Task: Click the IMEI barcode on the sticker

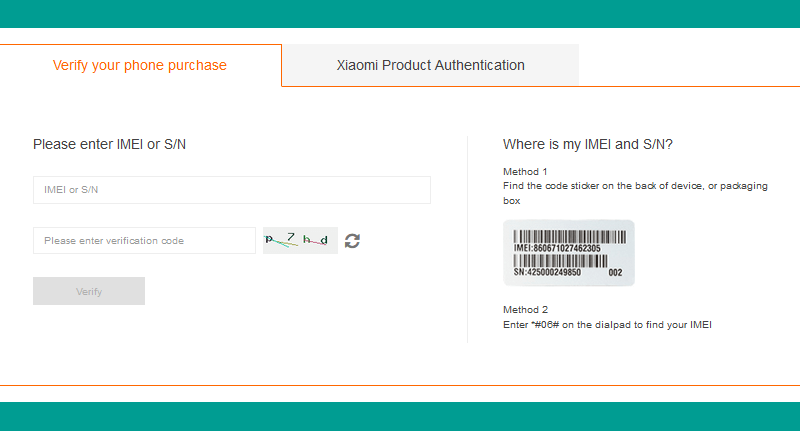Action: [x=570, y=237]
